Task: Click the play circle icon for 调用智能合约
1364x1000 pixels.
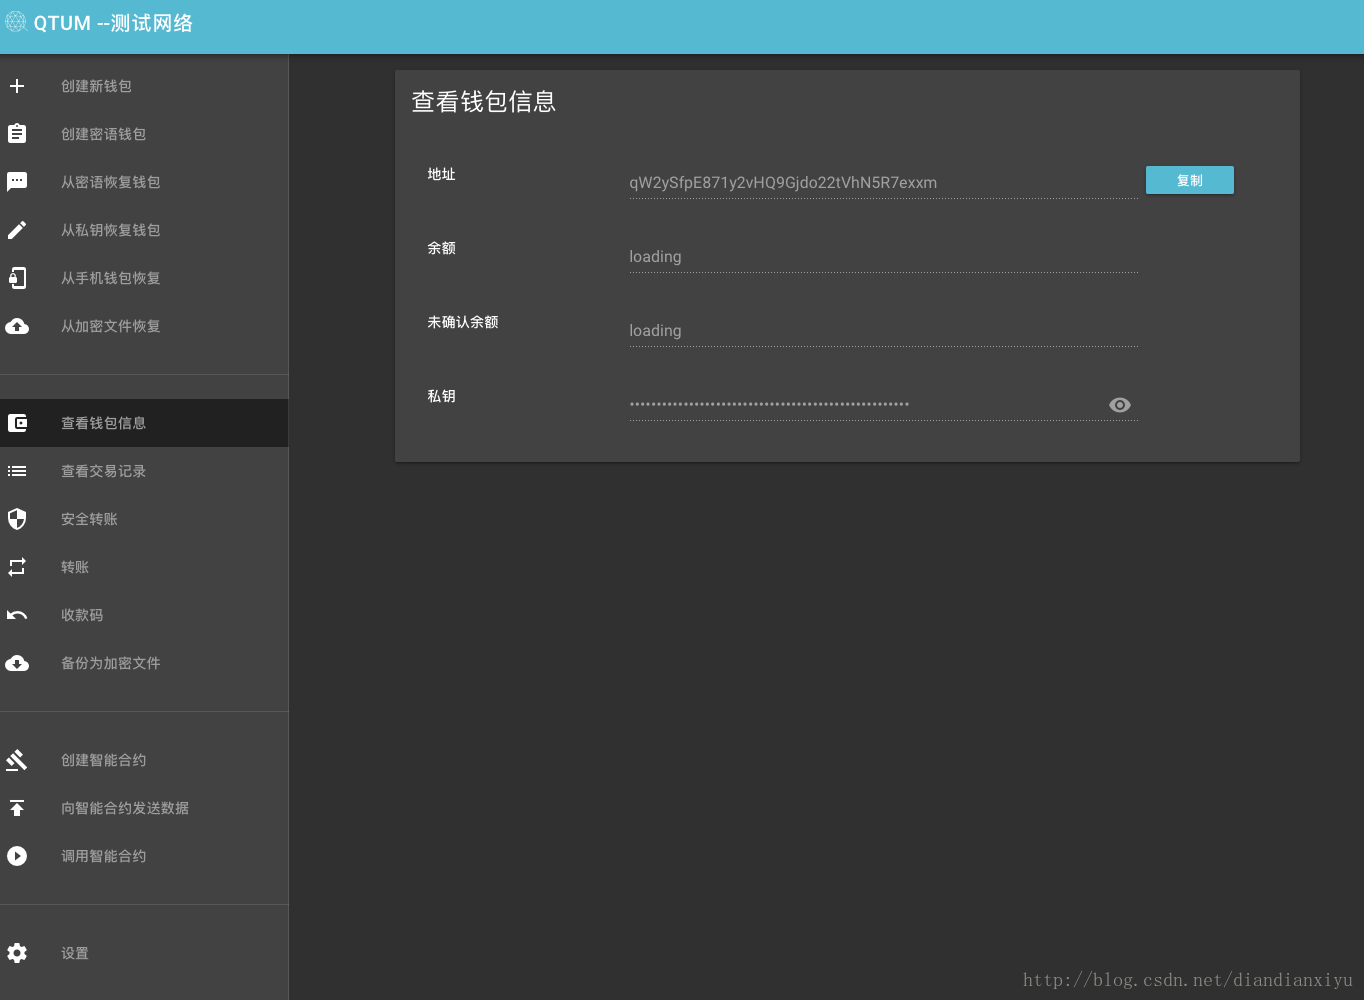Action: click(17, 856)
